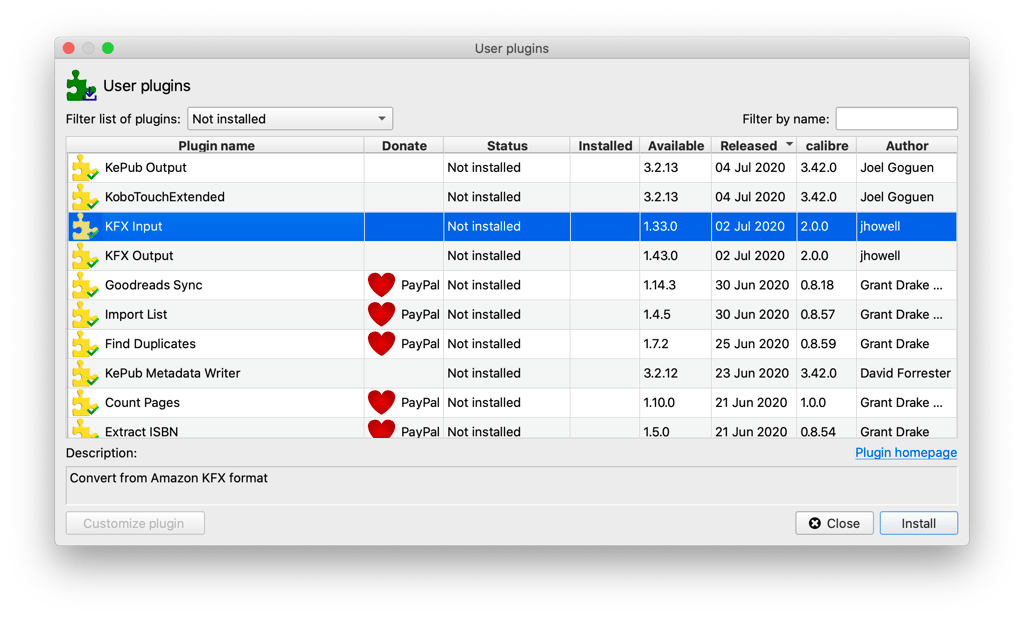Open the Filter list of plugins dropdown
The width and height of the screenshot is (1024, 618).
[290, 119]
